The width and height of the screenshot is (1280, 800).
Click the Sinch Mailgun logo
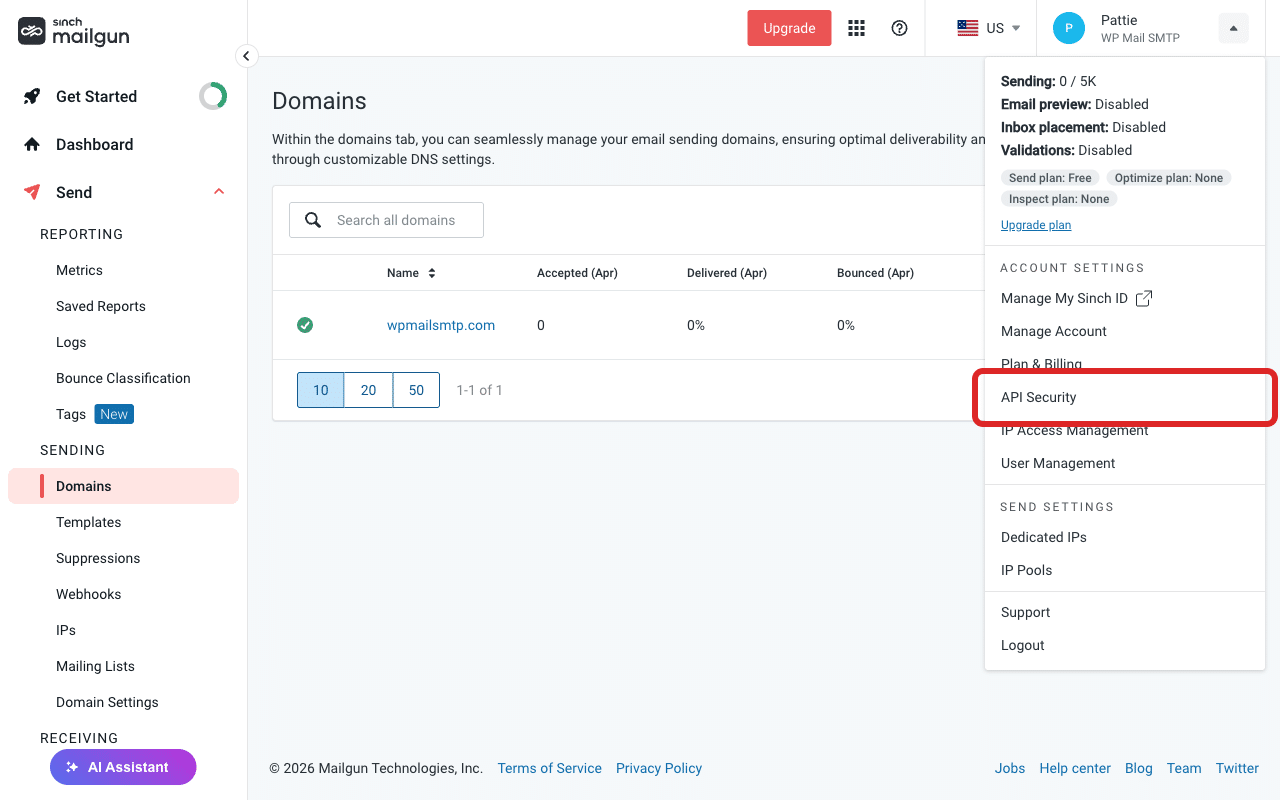[x=74, y=32]
